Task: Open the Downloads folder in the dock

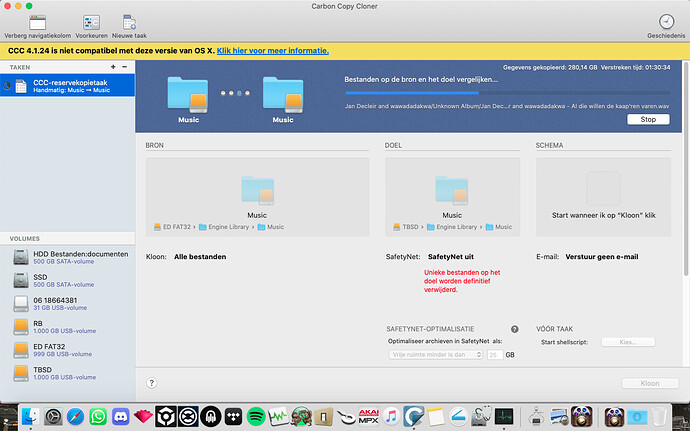Action: pos(638,416)
